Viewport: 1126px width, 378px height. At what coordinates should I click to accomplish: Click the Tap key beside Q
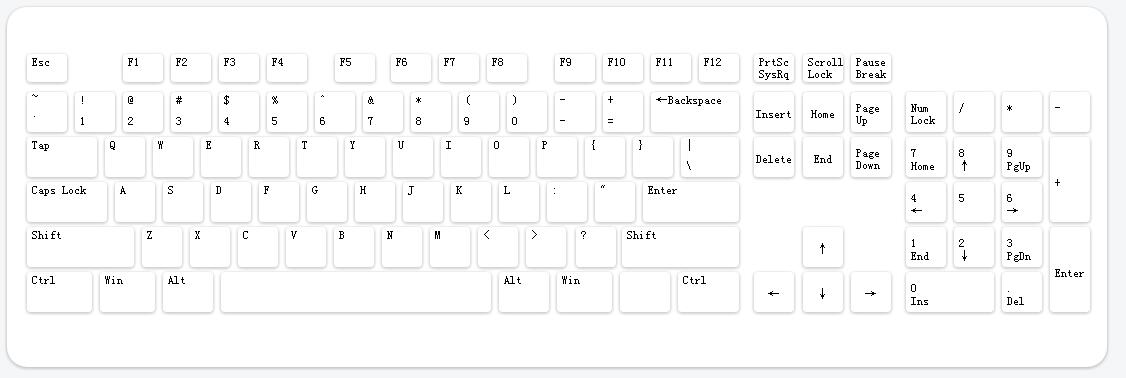pyautogui.click(x=62, y=157)
